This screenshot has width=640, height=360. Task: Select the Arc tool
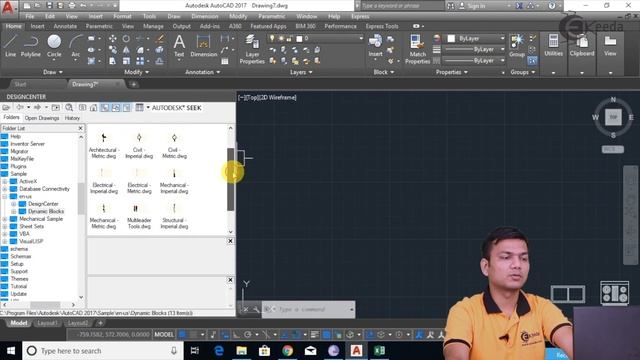point(76,45)
